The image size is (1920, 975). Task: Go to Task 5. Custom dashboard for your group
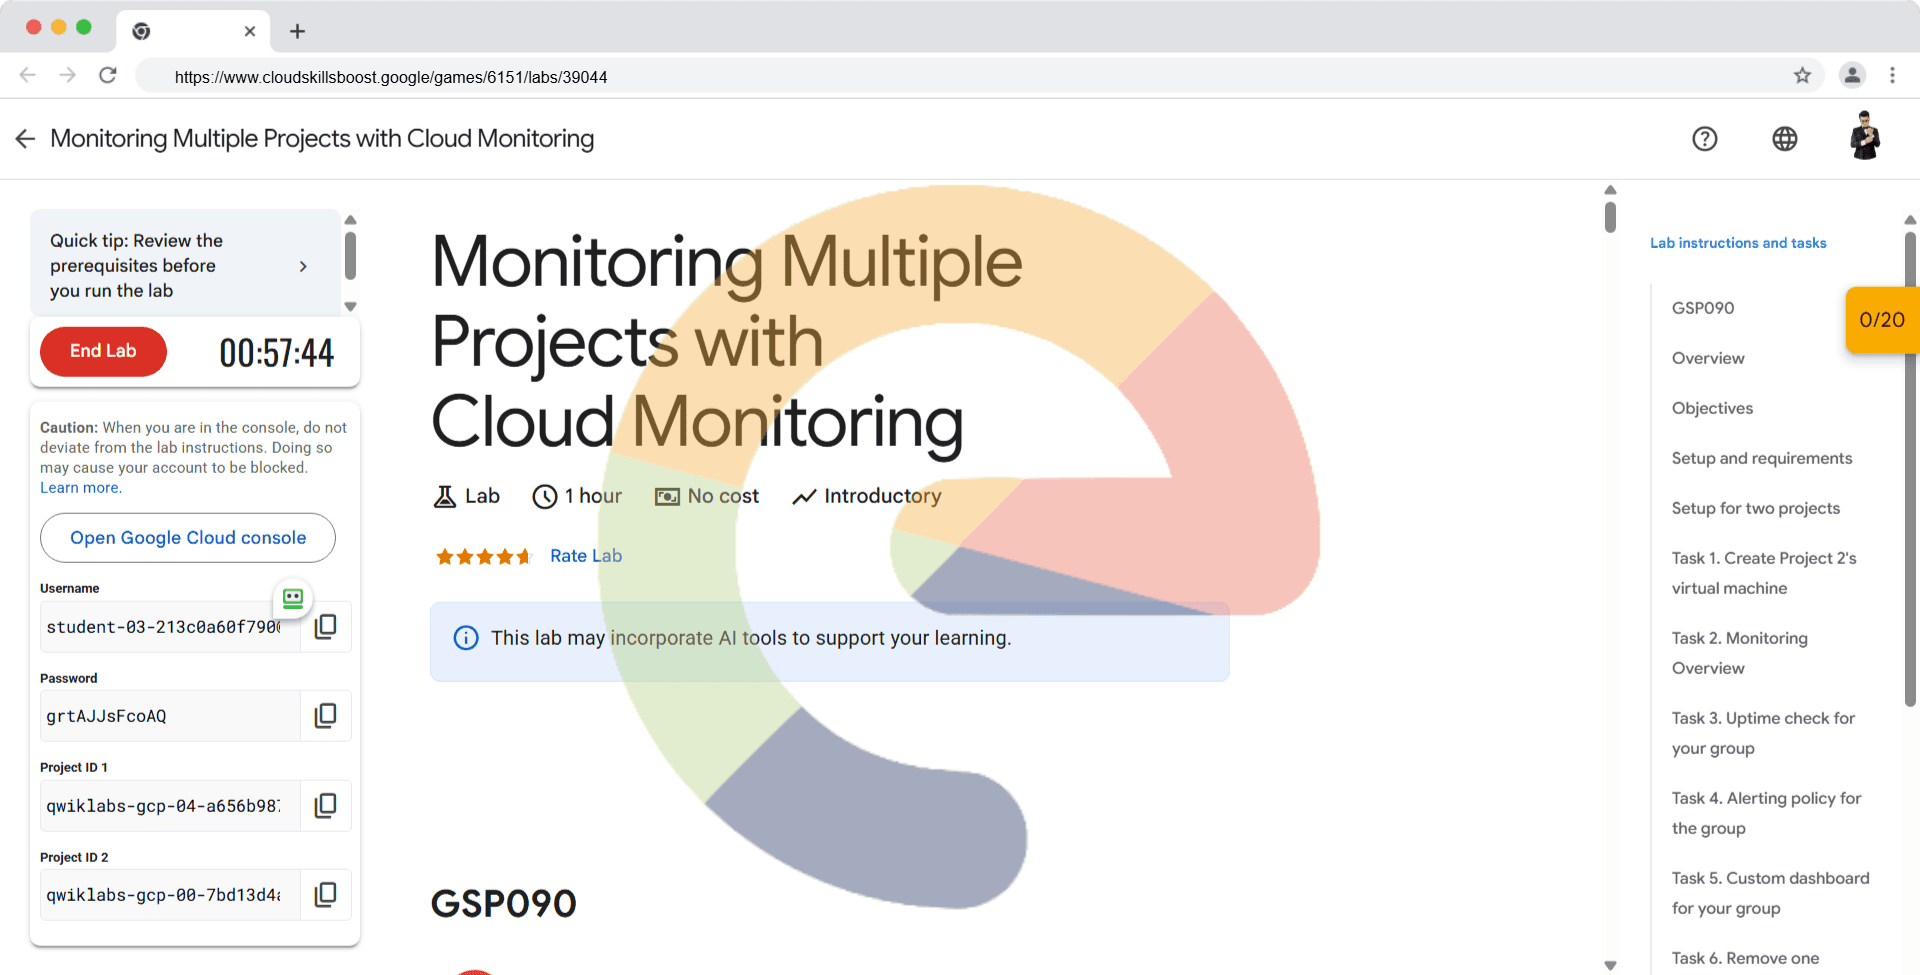[1770, 893]
